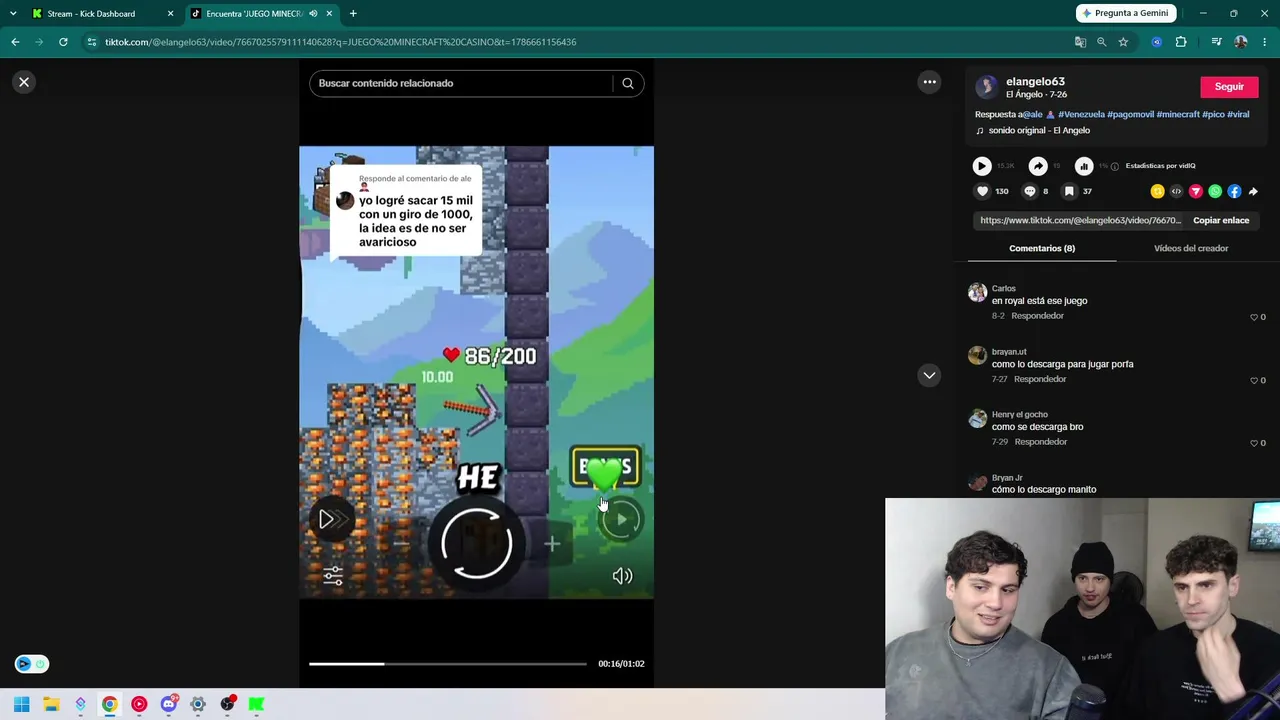Share the video on Facebook
Viewport: 1280px width, 720px height.
coord(1234,191)
